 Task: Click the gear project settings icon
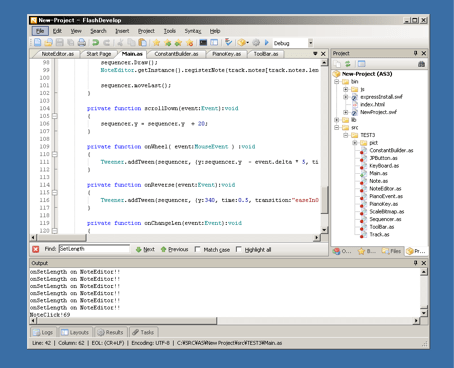pos(256,43)
